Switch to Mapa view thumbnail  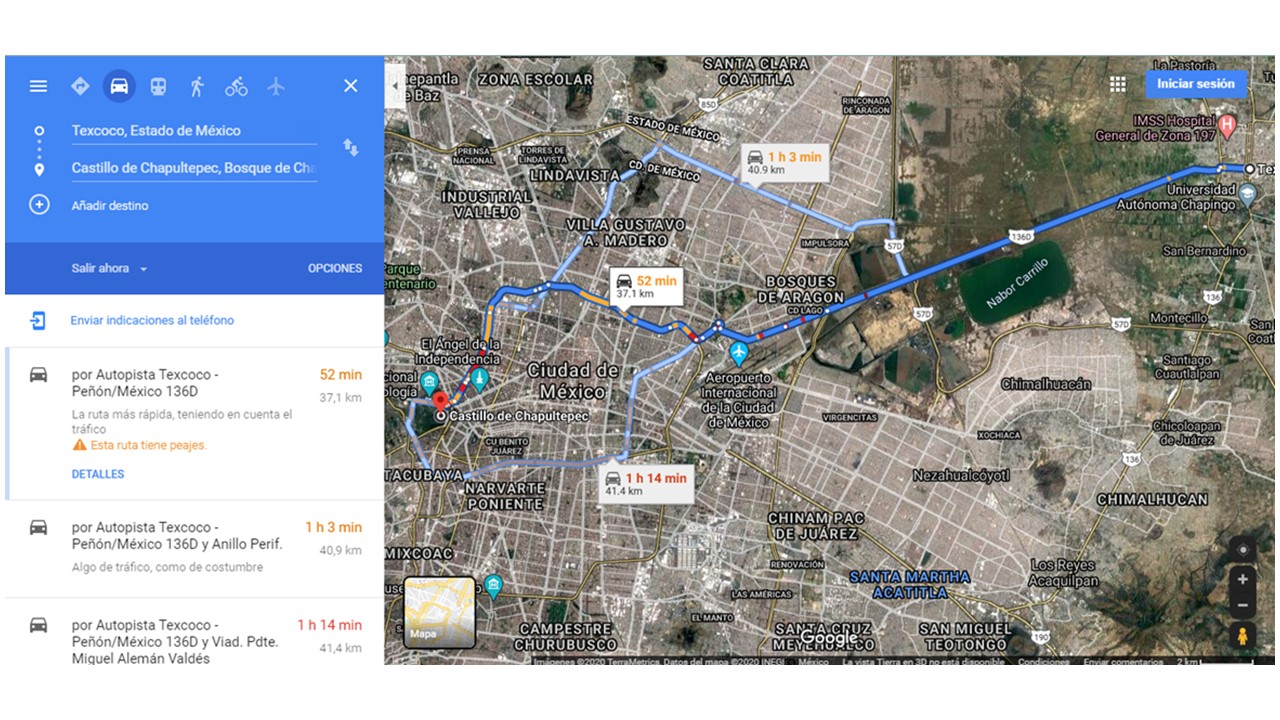(x=440, y=613)
